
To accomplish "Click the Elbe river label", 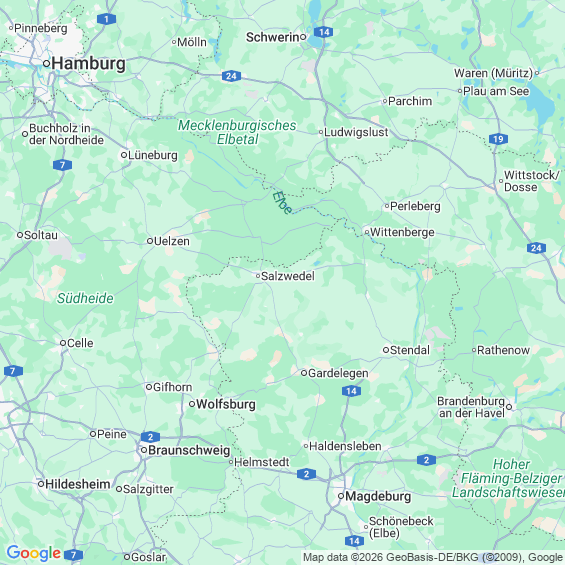I will [x=281, y=203].
